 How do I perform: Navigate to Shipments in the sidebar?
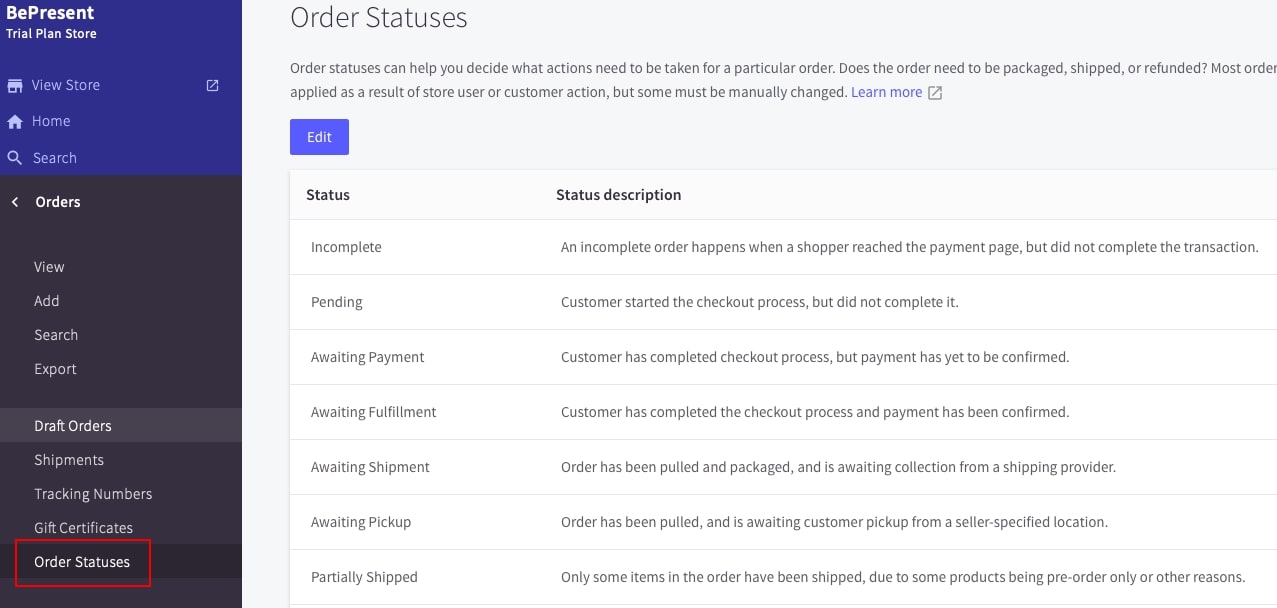click(69, 460)
